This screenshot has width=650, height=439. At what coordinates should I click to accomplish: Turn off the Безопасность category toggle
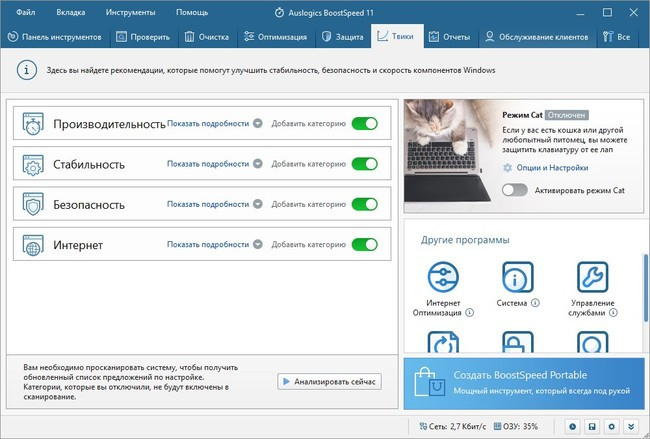[364, 204]
